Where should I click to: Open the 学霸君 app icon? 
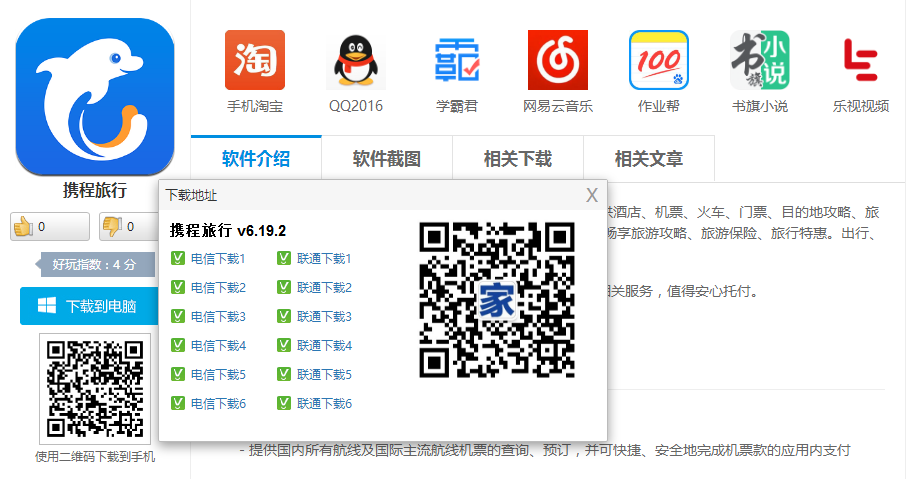click(457, 60)
